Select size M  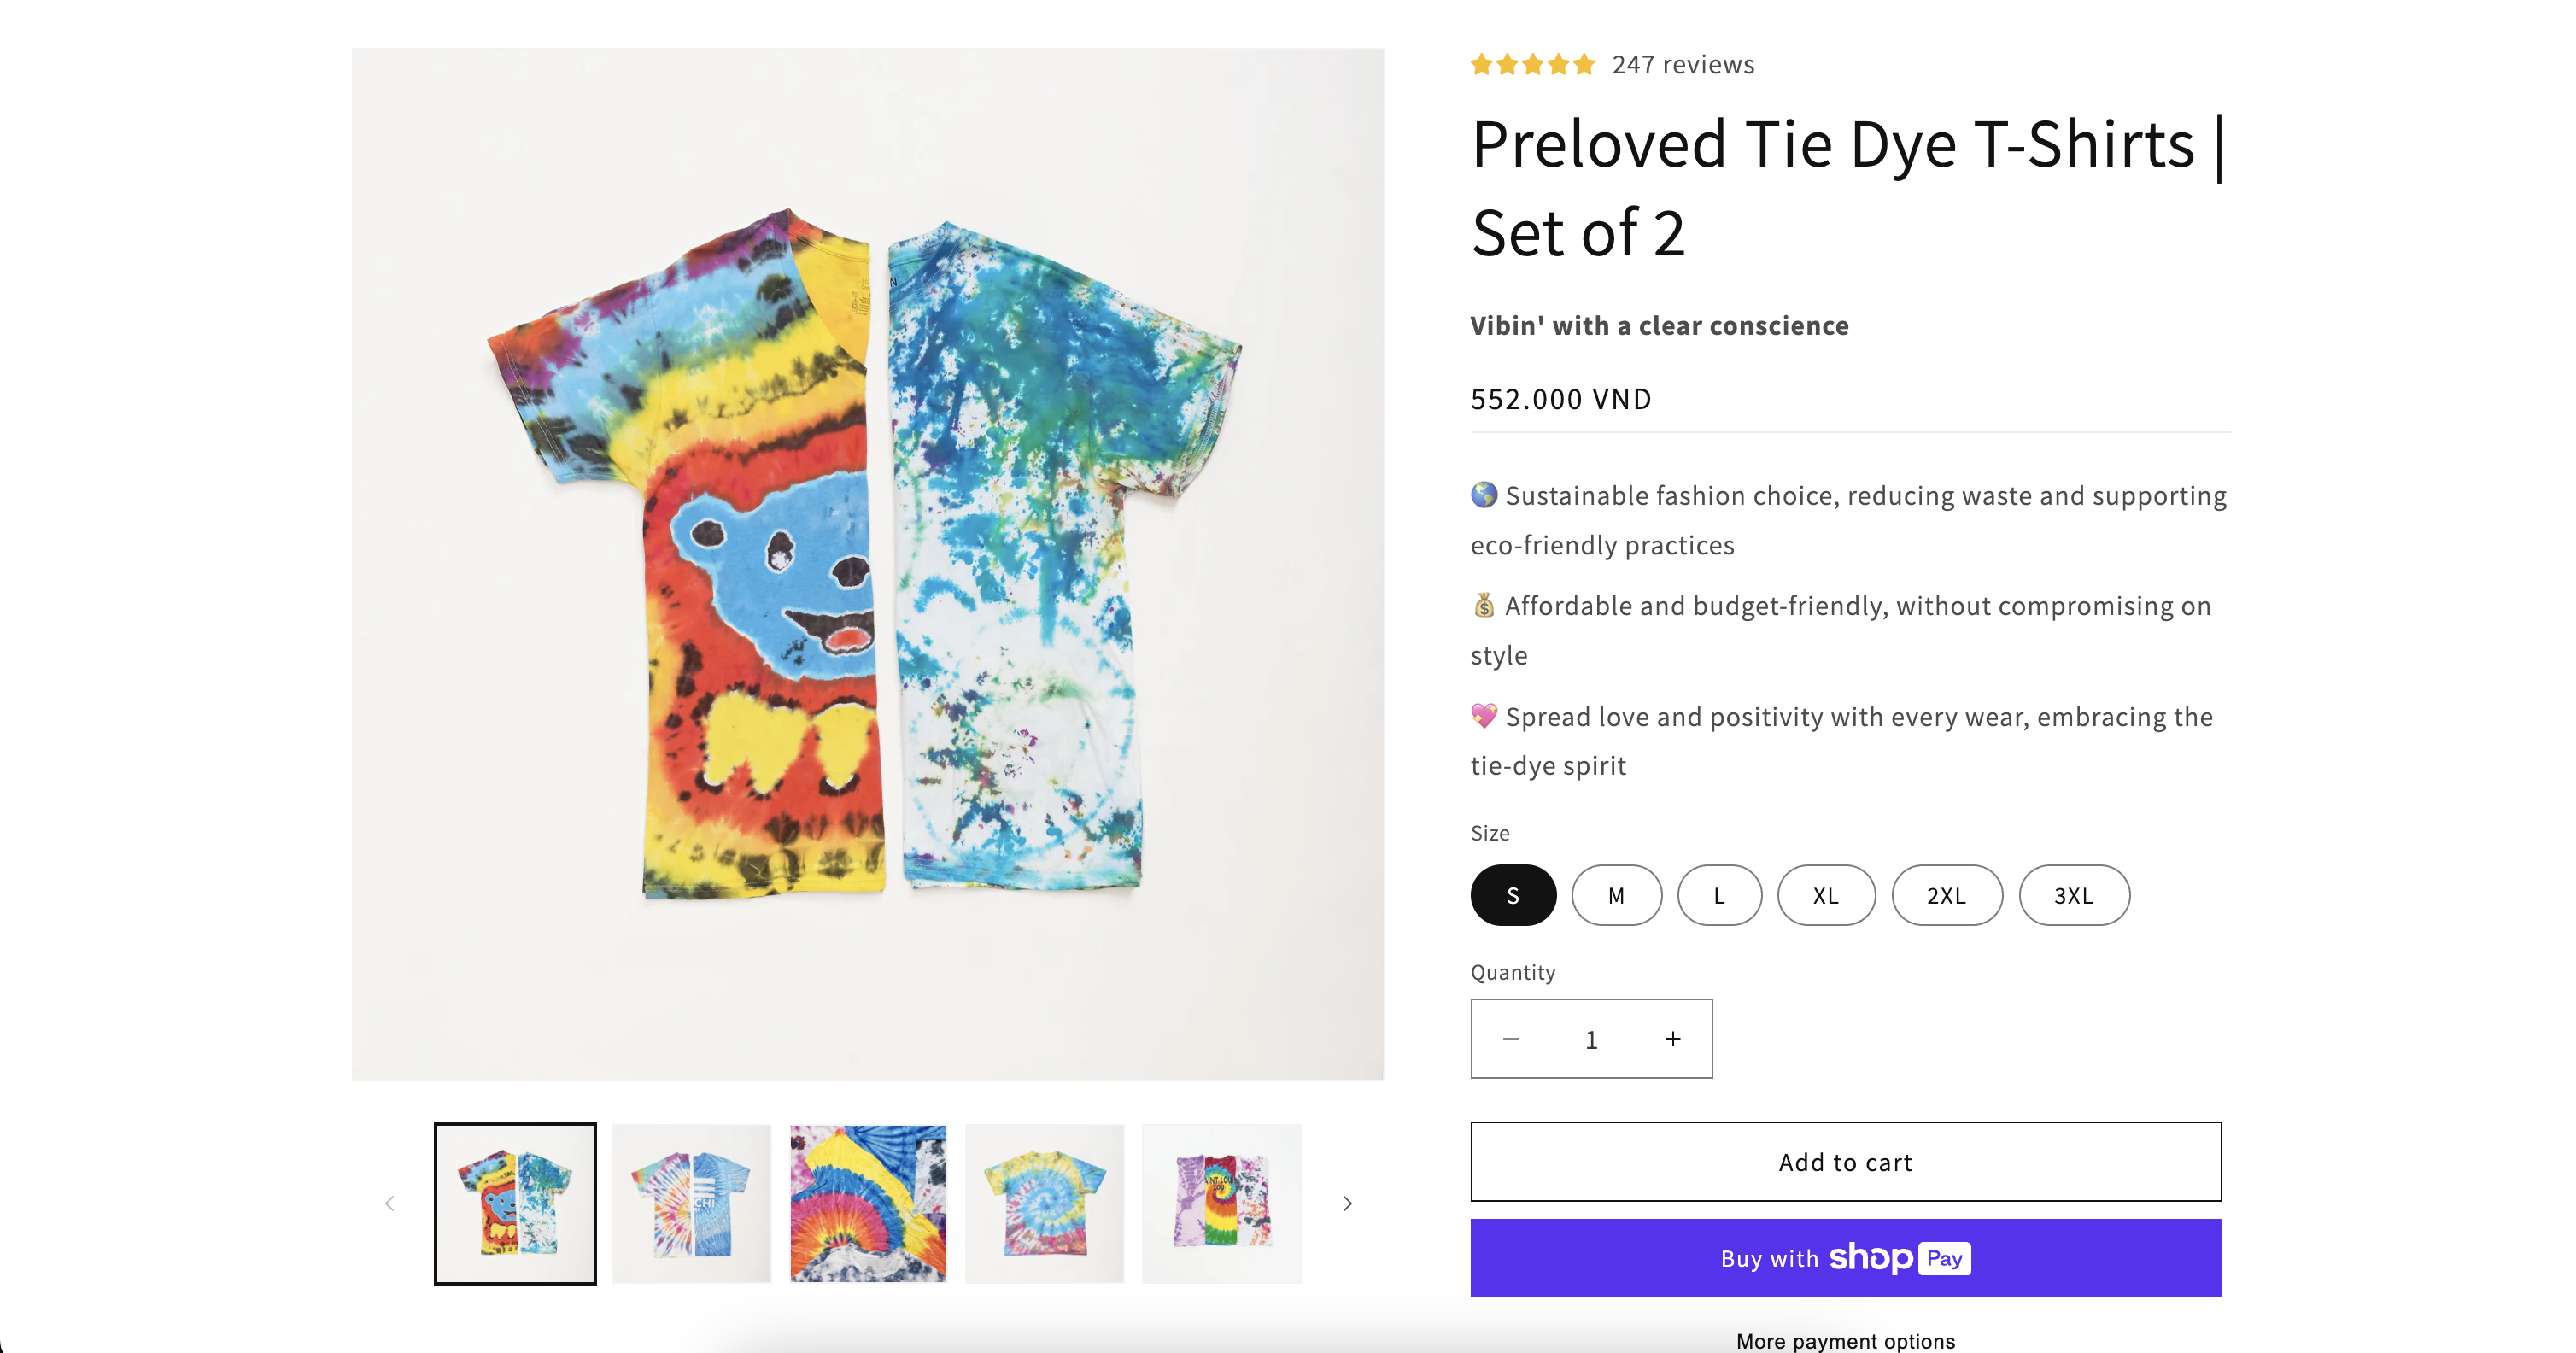[1616, 895]
